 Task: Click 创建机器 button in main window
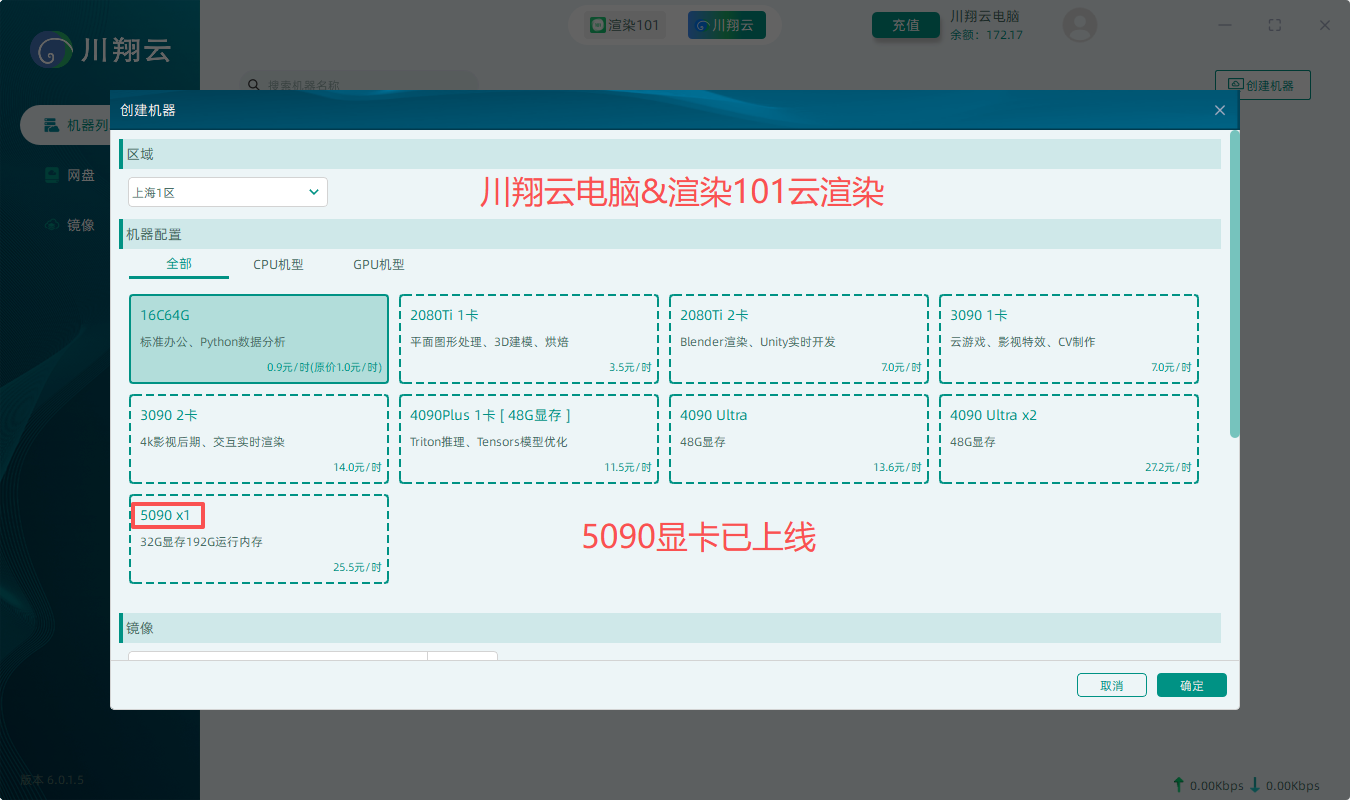(1263, 85)
